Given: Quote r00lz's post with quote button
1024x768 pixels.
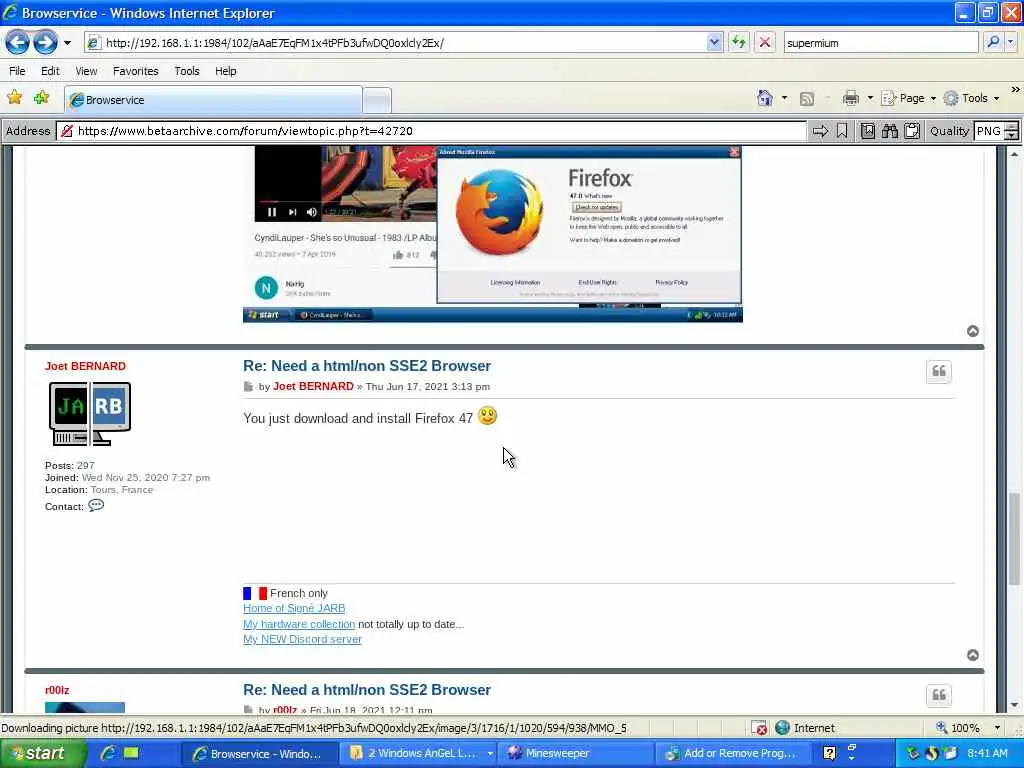Looking at the screenshot, I should [938, 696].
